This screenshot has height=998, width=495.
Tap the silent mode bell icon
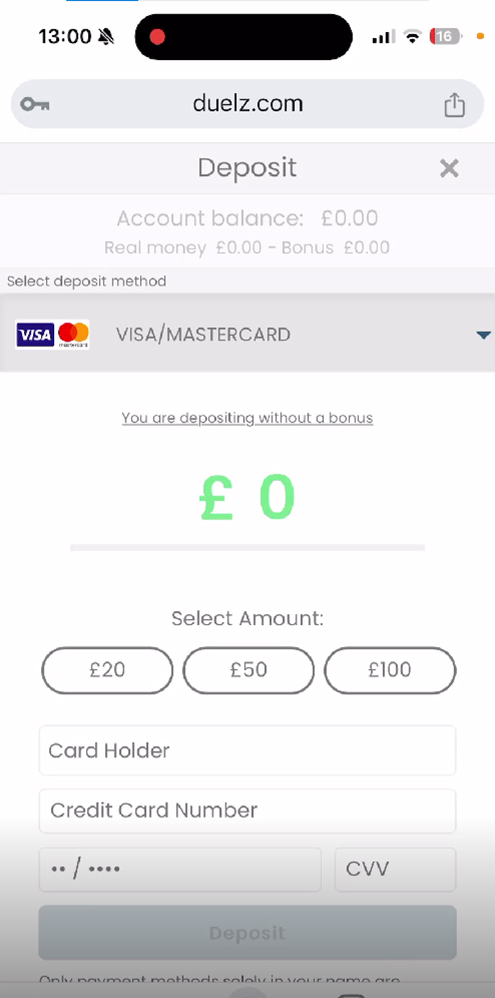click(x=106, y=37)
